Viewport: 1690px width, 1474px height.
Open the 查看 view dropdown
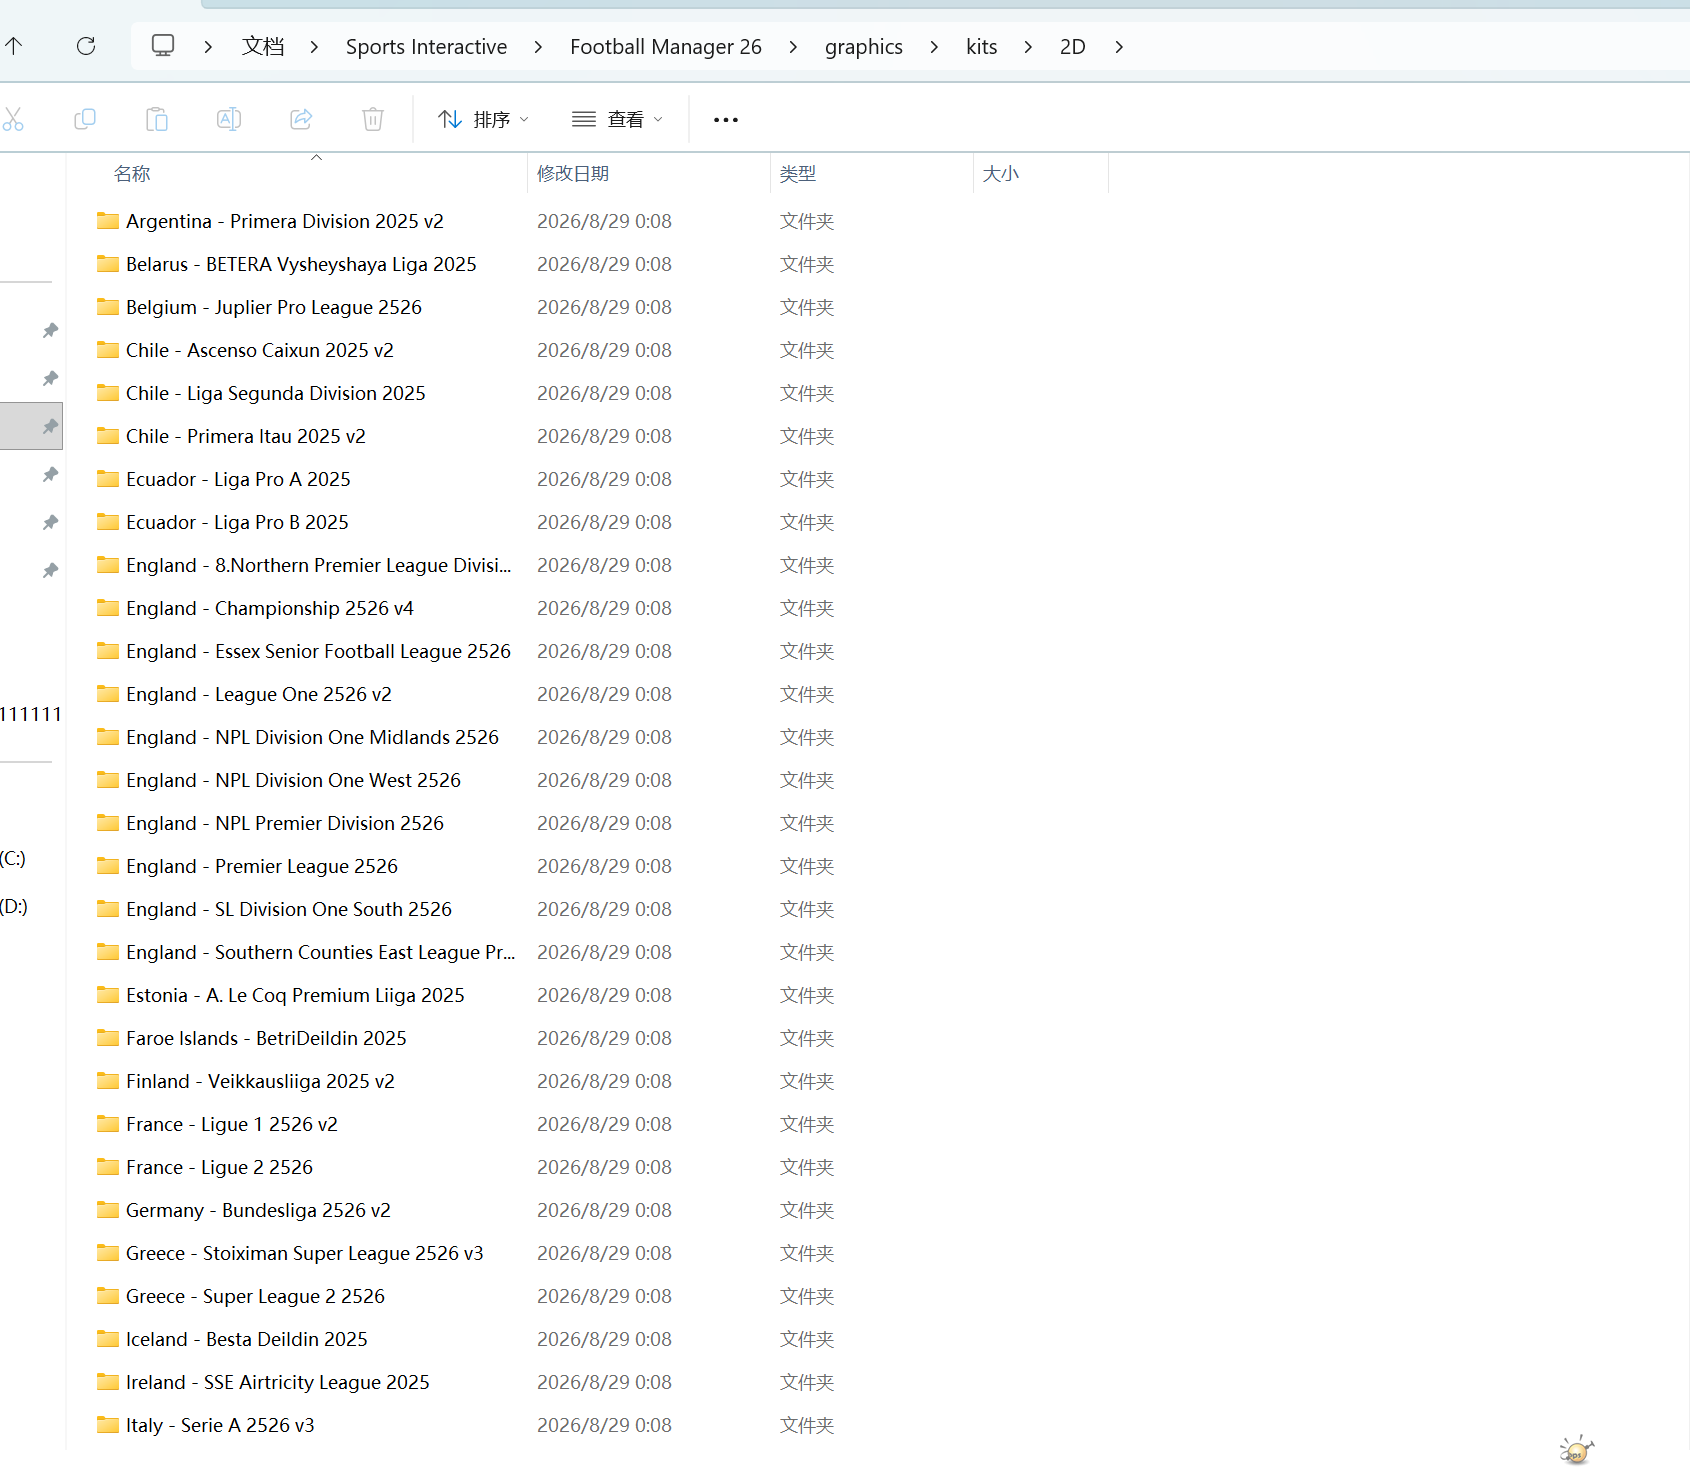pyautogui.click(x=617, y=120)
